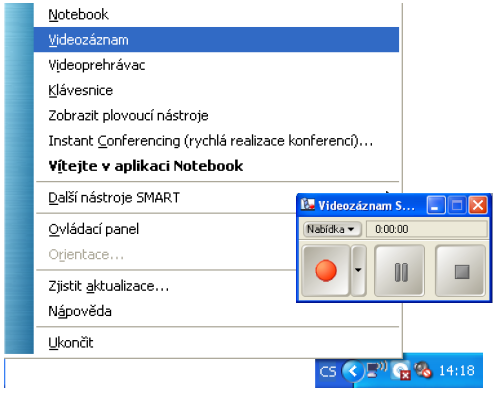The width and height of the screenshot is (501, 394).
Task: Open the Nabídka dropdown in recorder
Action: [332, 229]
